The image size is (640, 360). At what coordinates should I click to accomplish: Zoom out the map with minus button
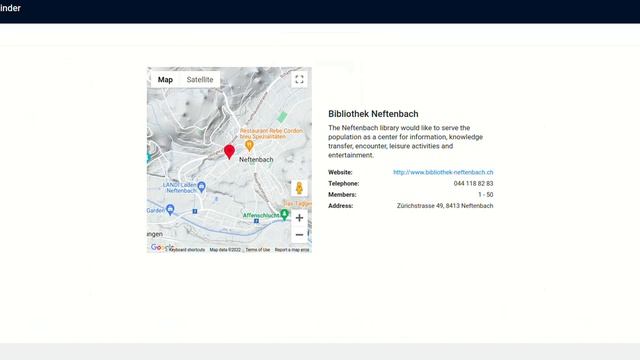point(299,235)
